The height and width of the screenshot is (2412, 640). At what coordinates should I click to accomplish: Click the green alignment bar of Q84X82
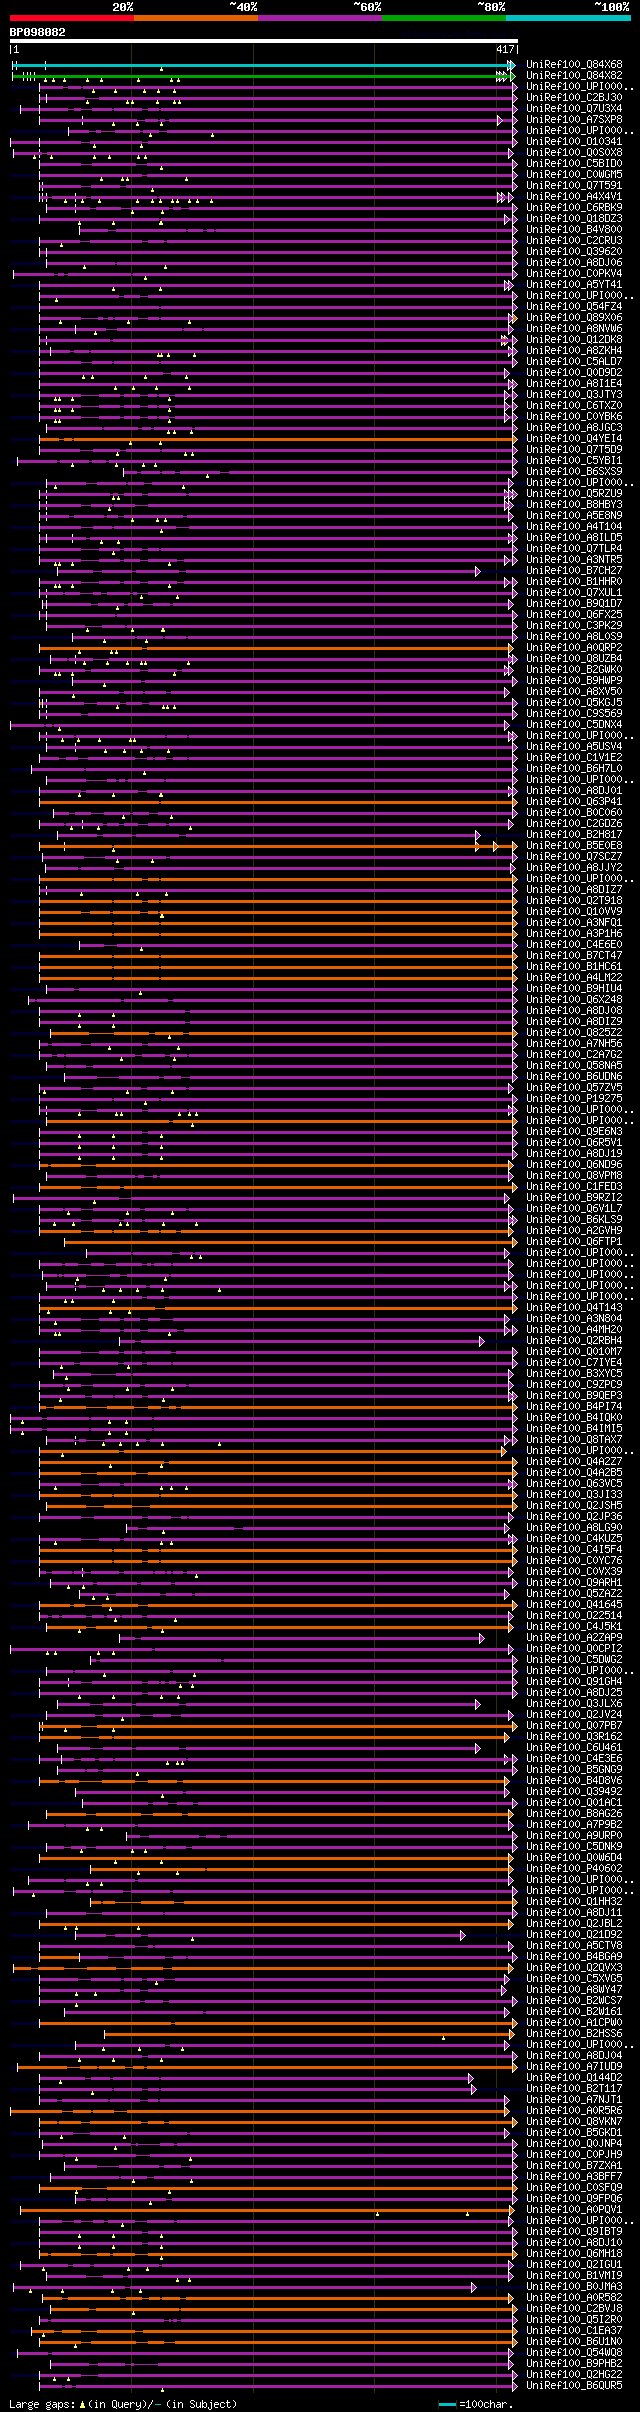point(264,76)
